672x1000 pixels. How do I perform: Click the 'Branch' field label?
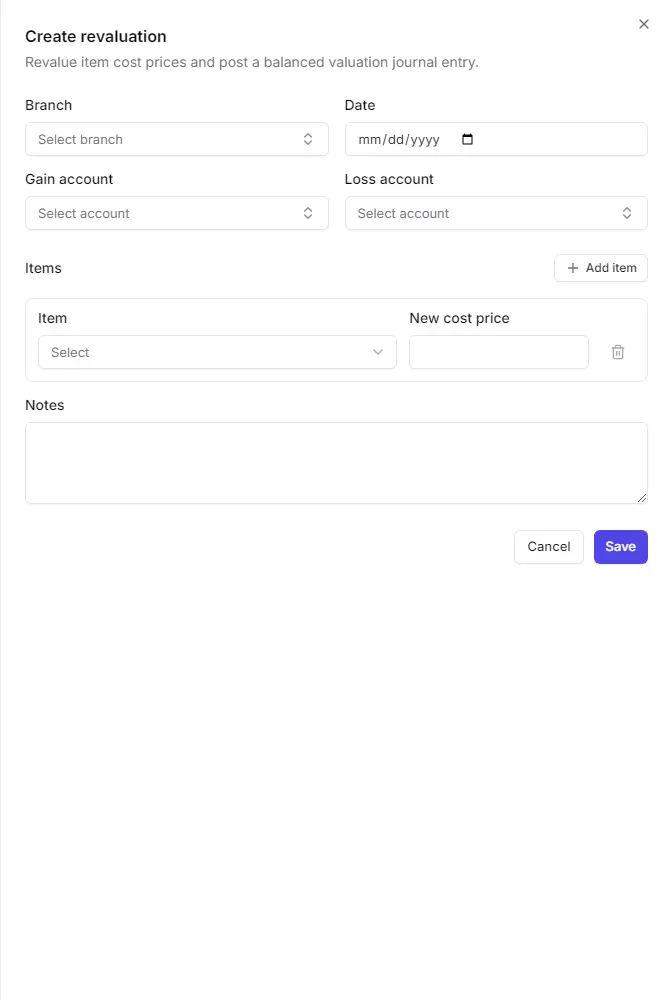pos(48,105)
